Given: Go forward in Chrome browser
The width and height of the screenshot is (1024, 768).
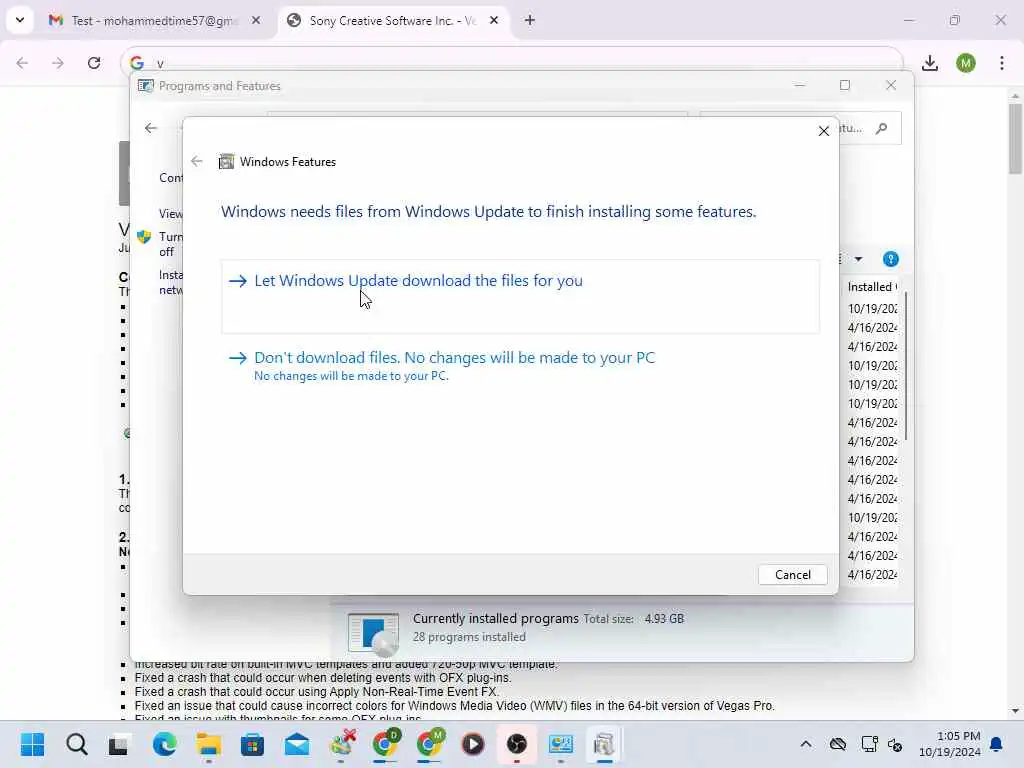Looking at the screenshot, I should click(x=58, y=63).
